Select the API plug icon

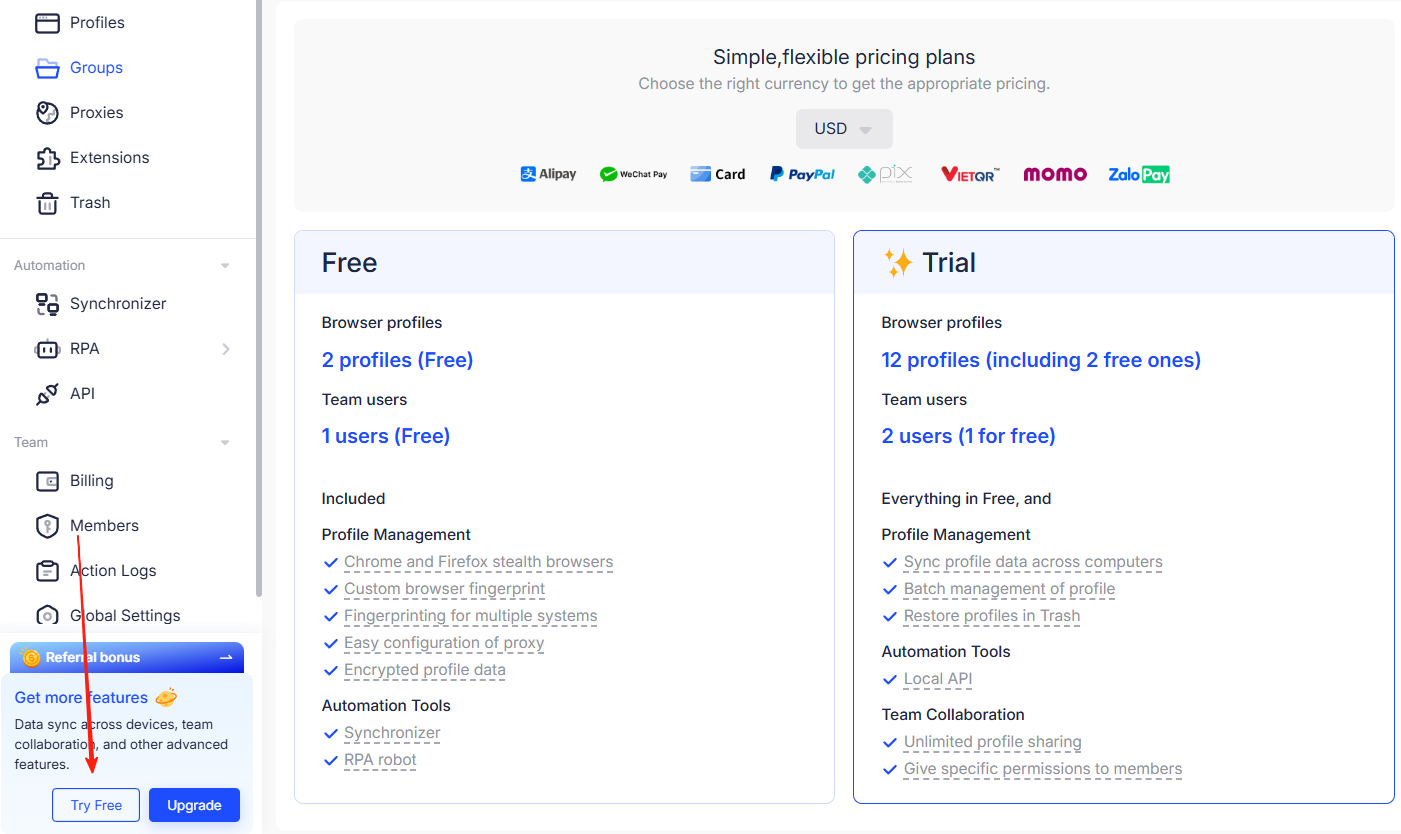[47, 394]
